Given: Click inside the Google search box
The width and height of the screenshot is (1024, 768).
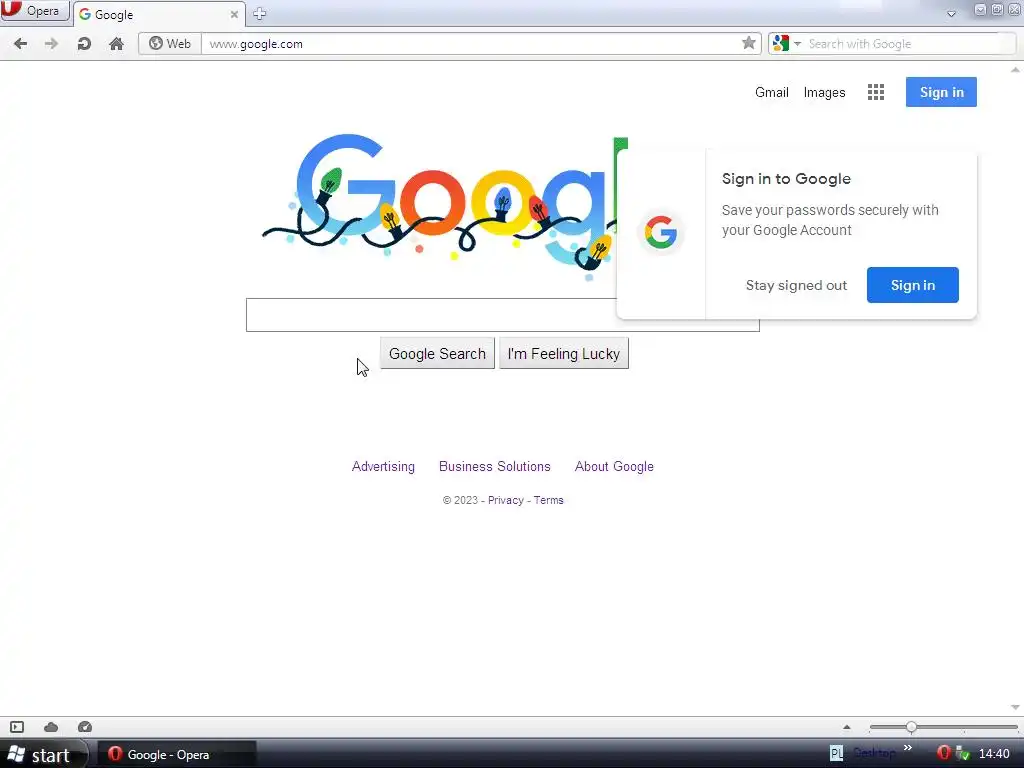Looking at the screenshot, I should tap(431, 315).
